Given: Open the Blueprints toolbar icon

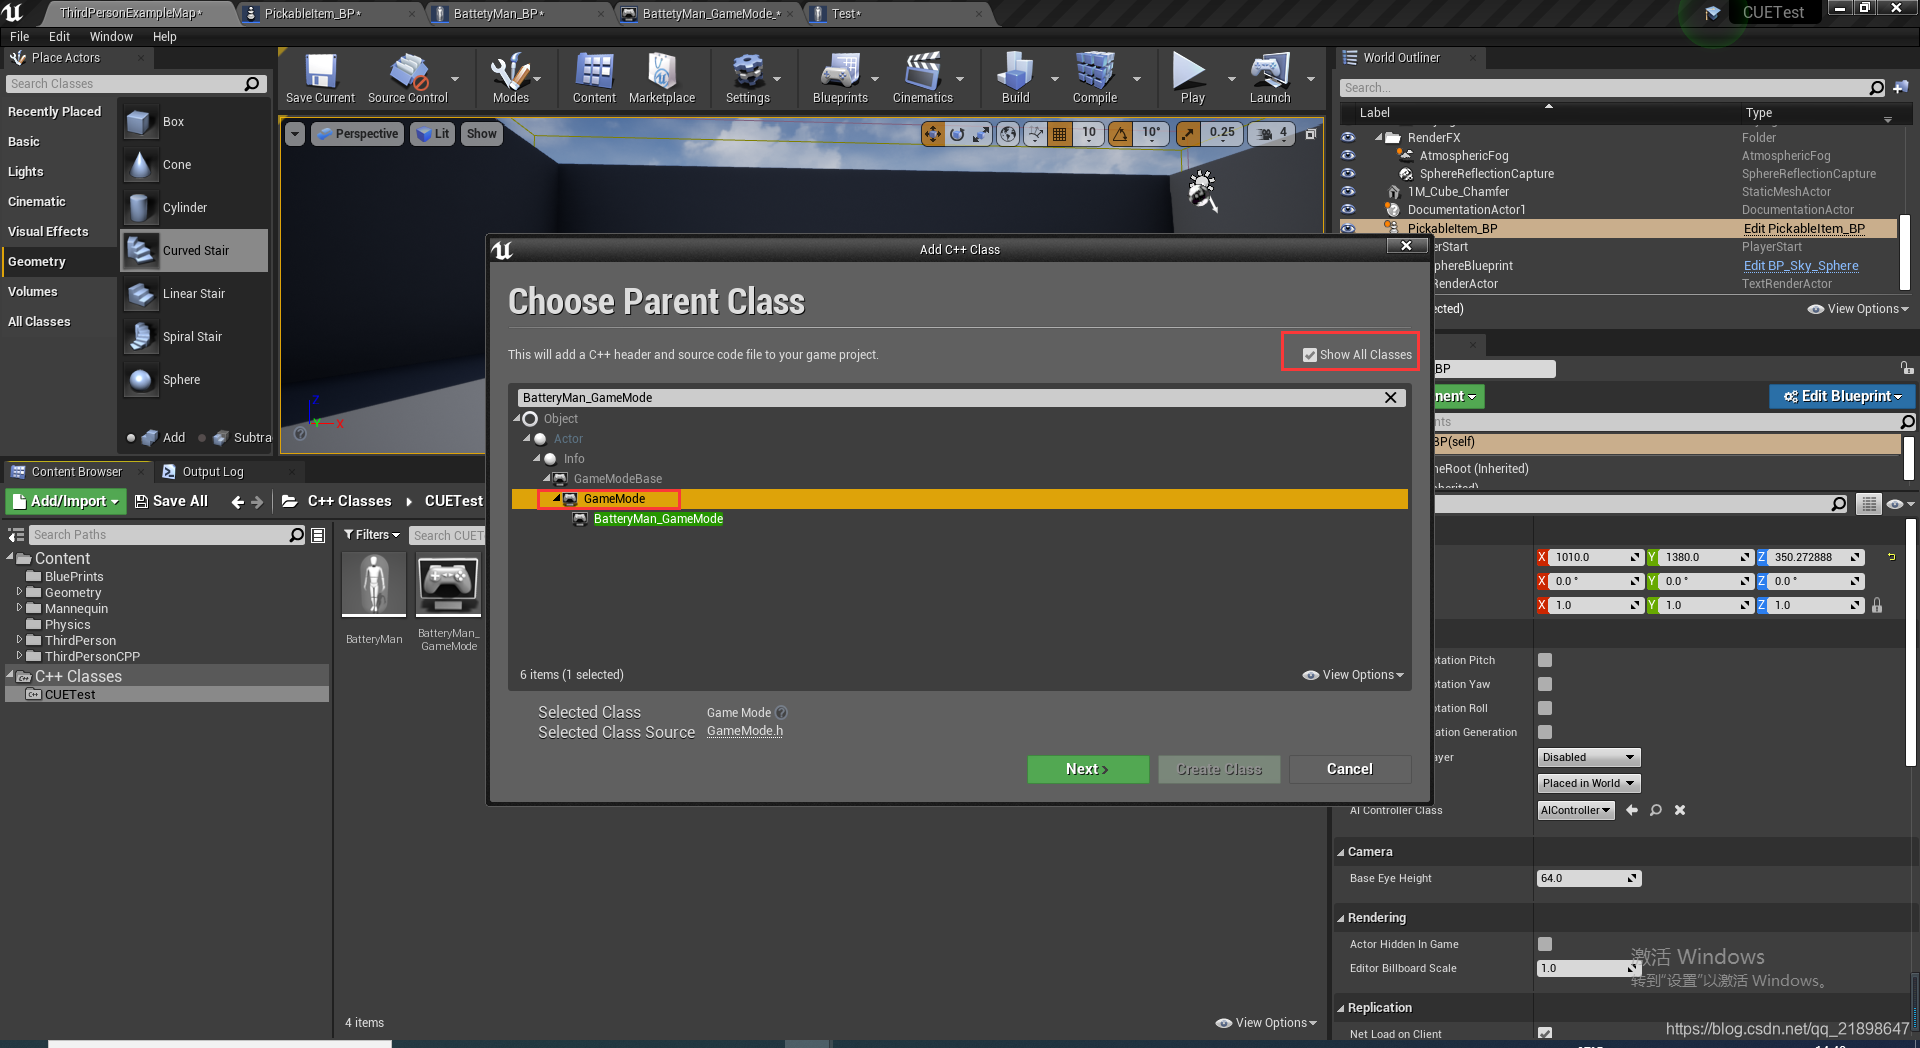Looking at the screenshot, I should (x=840, y=78).
